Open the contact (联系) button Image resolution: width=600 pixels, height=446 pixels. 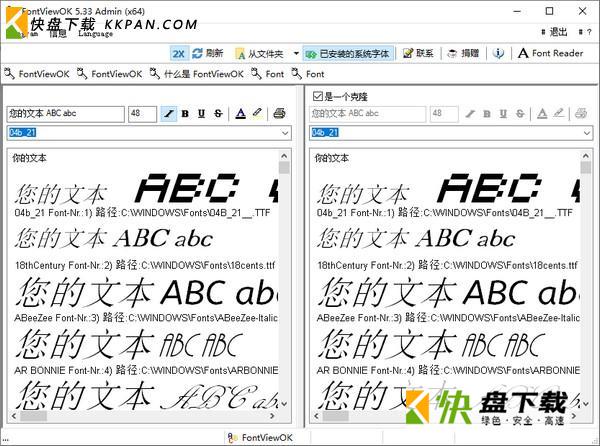pos(418,53)
